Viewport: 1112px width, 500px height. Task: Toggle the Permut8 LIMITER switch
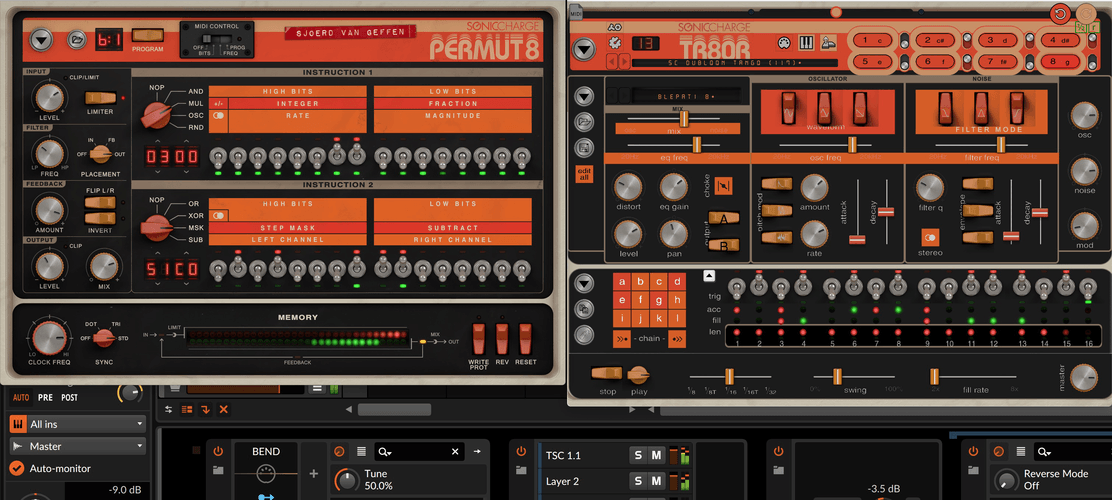[99, 98]
